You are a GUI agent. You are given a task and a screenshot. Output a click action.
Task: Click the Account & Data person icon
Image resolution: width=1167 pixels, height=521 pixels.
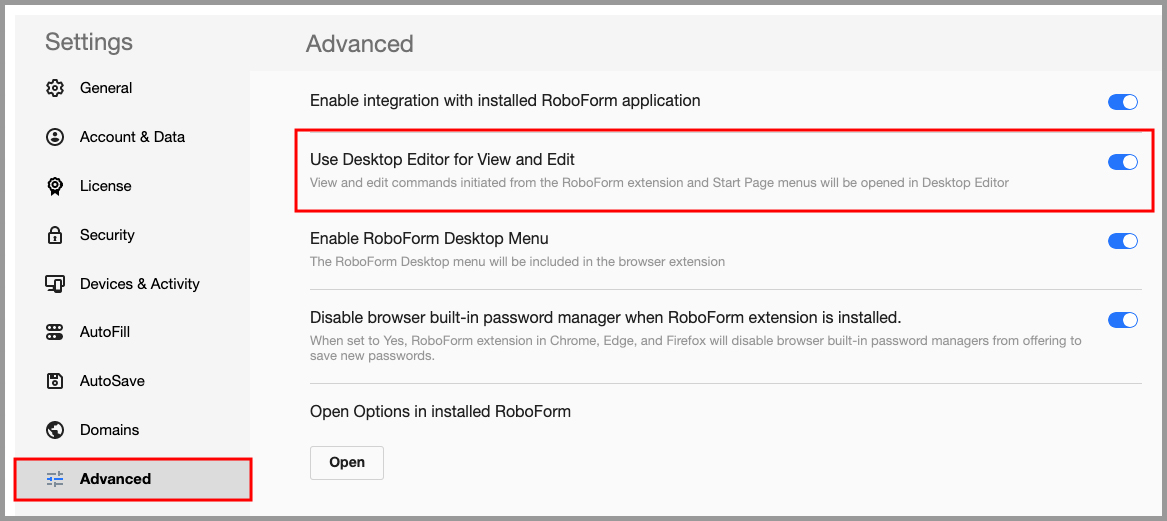click(55, 137)
